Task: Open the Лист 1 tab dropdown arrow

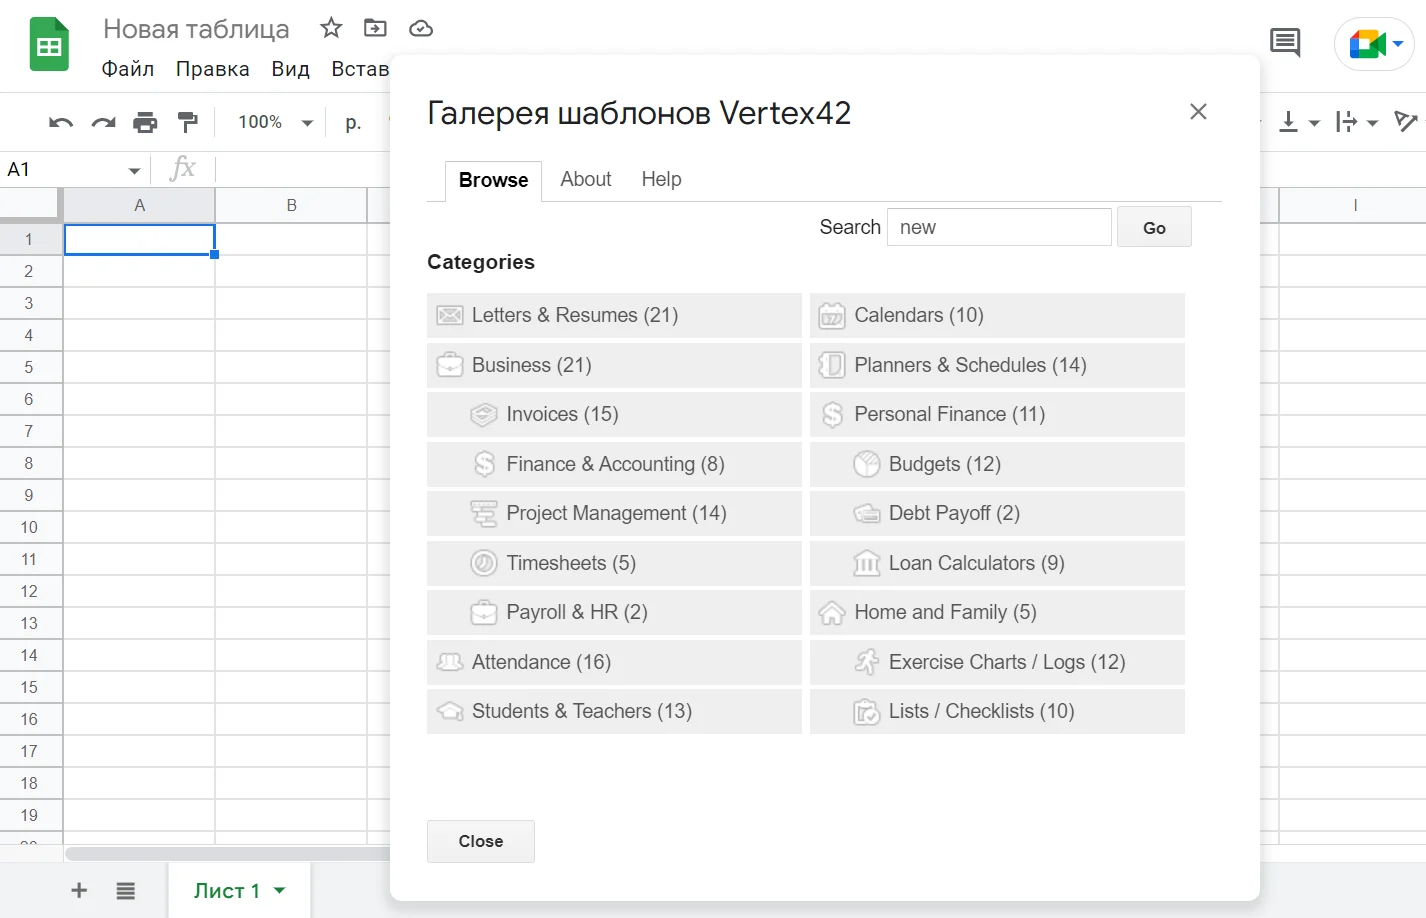Action: [x=280, y=890]
